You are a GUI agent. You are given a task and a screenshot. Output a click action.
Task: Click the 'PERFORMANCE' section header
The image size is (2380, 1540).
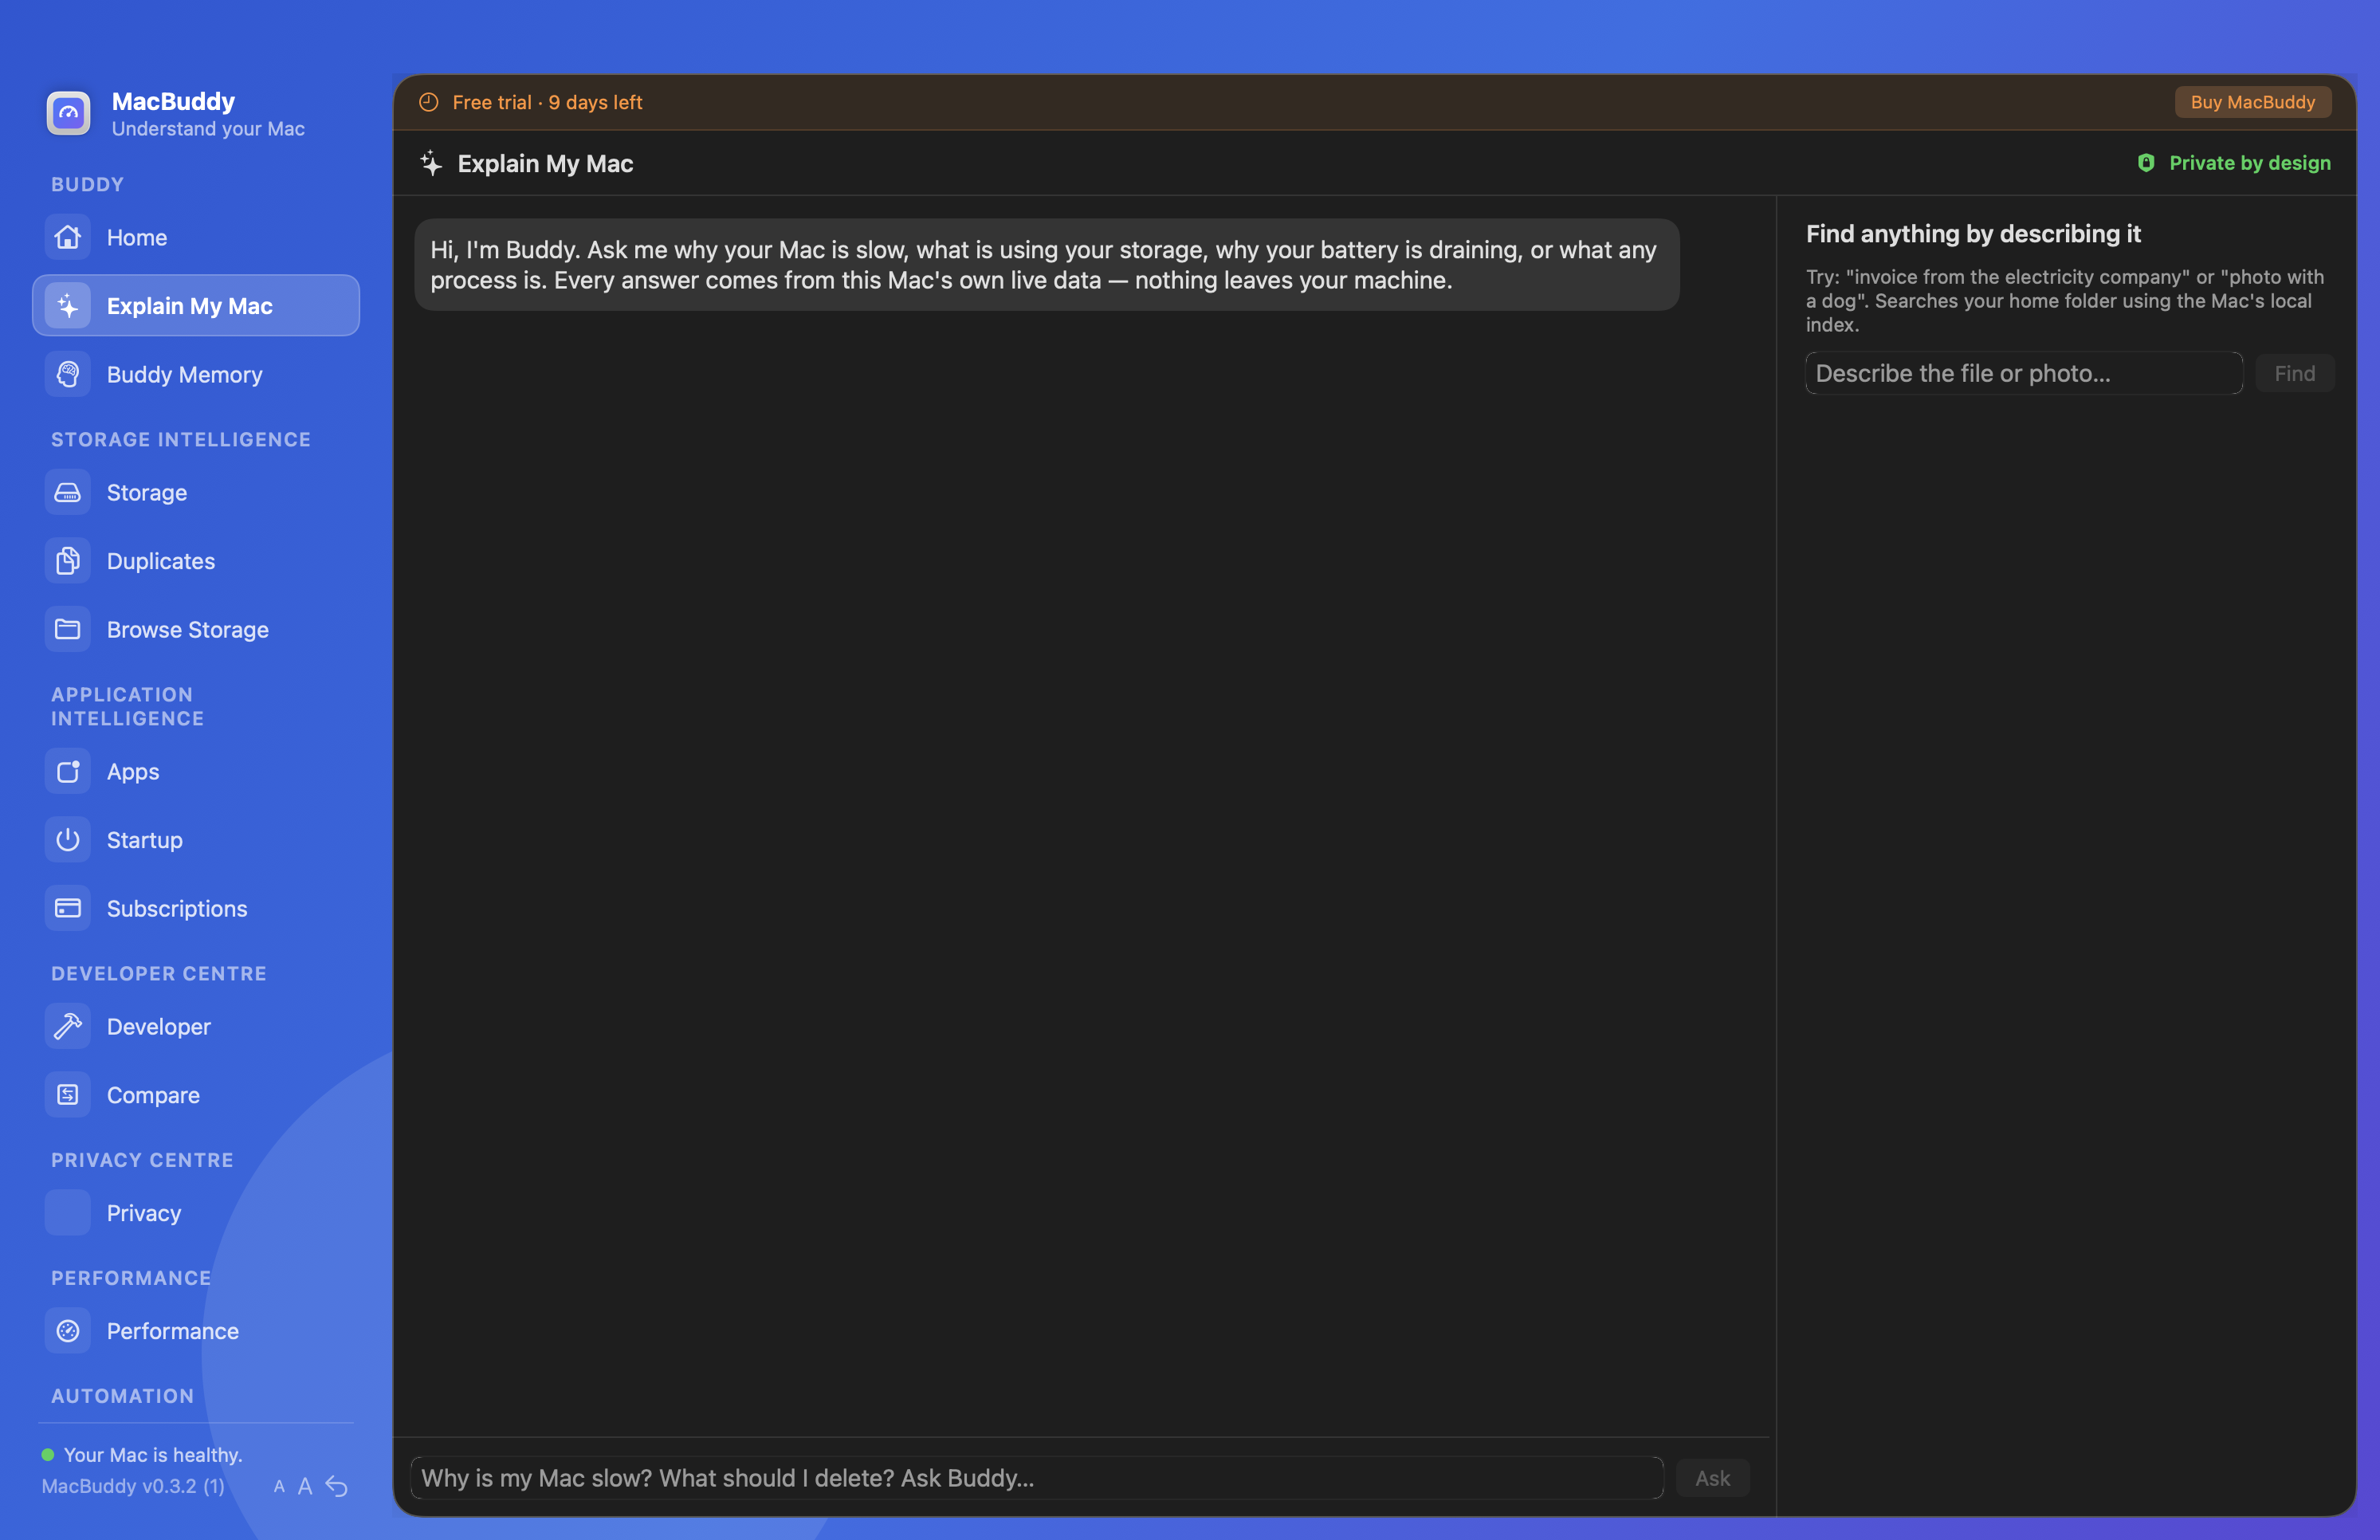[131, 1278]
